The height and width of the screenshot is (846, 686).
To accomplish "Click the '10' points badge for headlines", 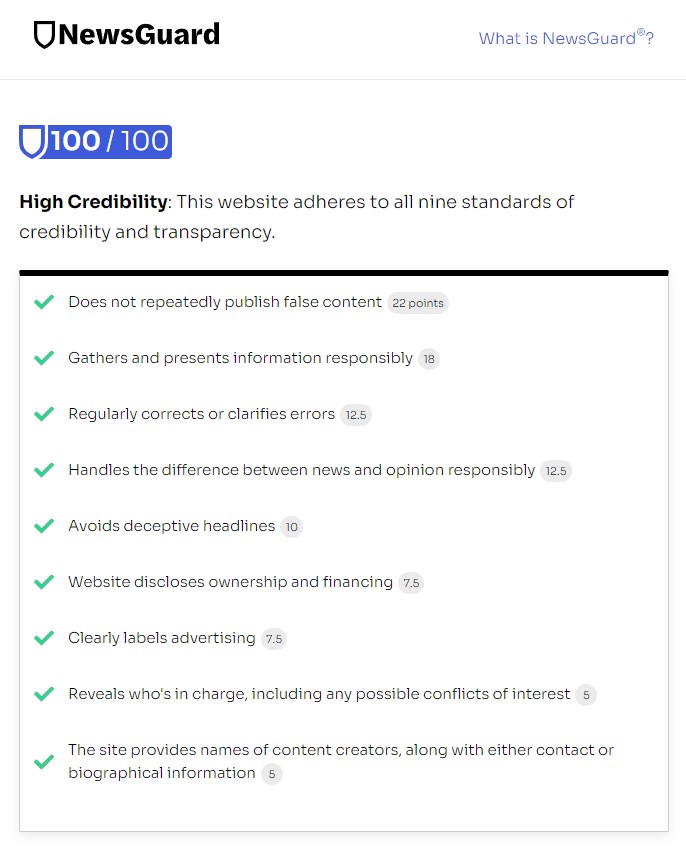I will (291, 527).
